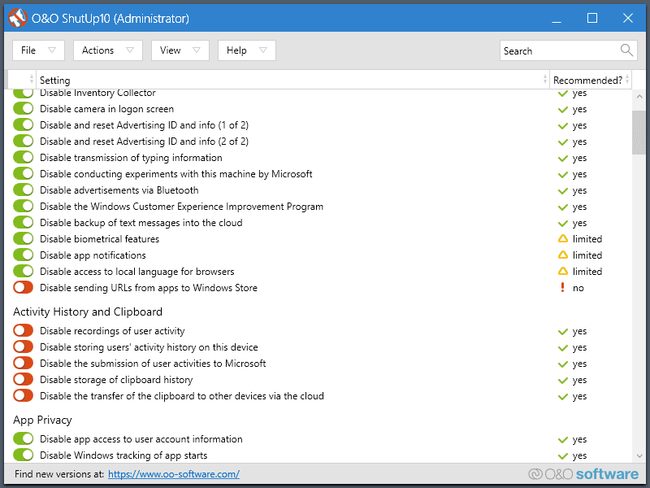Toggle Disable transmission of typing information
650x488 pixels.
pyautogui.click(x=23, y=157)
